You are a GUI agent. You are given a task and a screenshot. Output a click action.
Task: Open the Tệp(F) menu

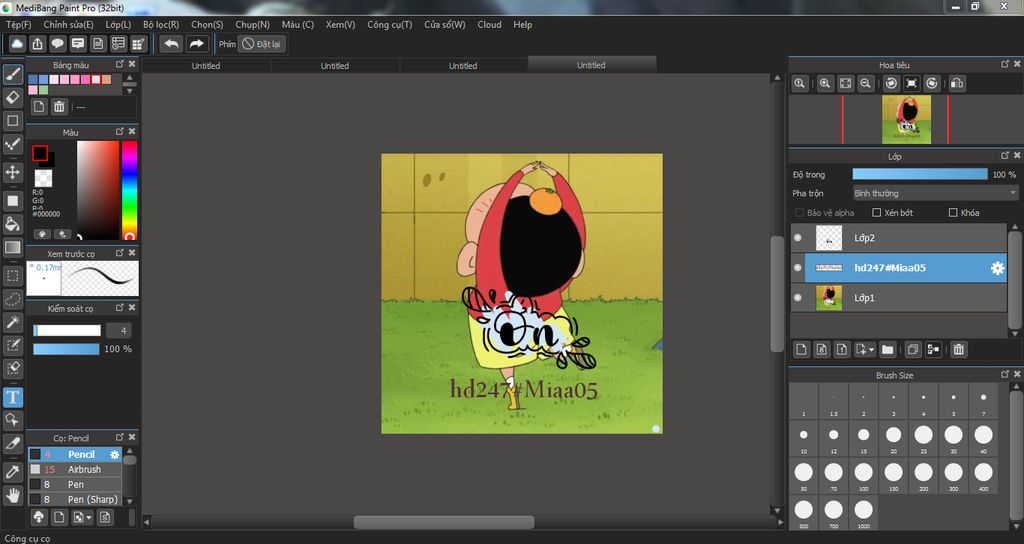pyautogui.click(x=19, y=25)
